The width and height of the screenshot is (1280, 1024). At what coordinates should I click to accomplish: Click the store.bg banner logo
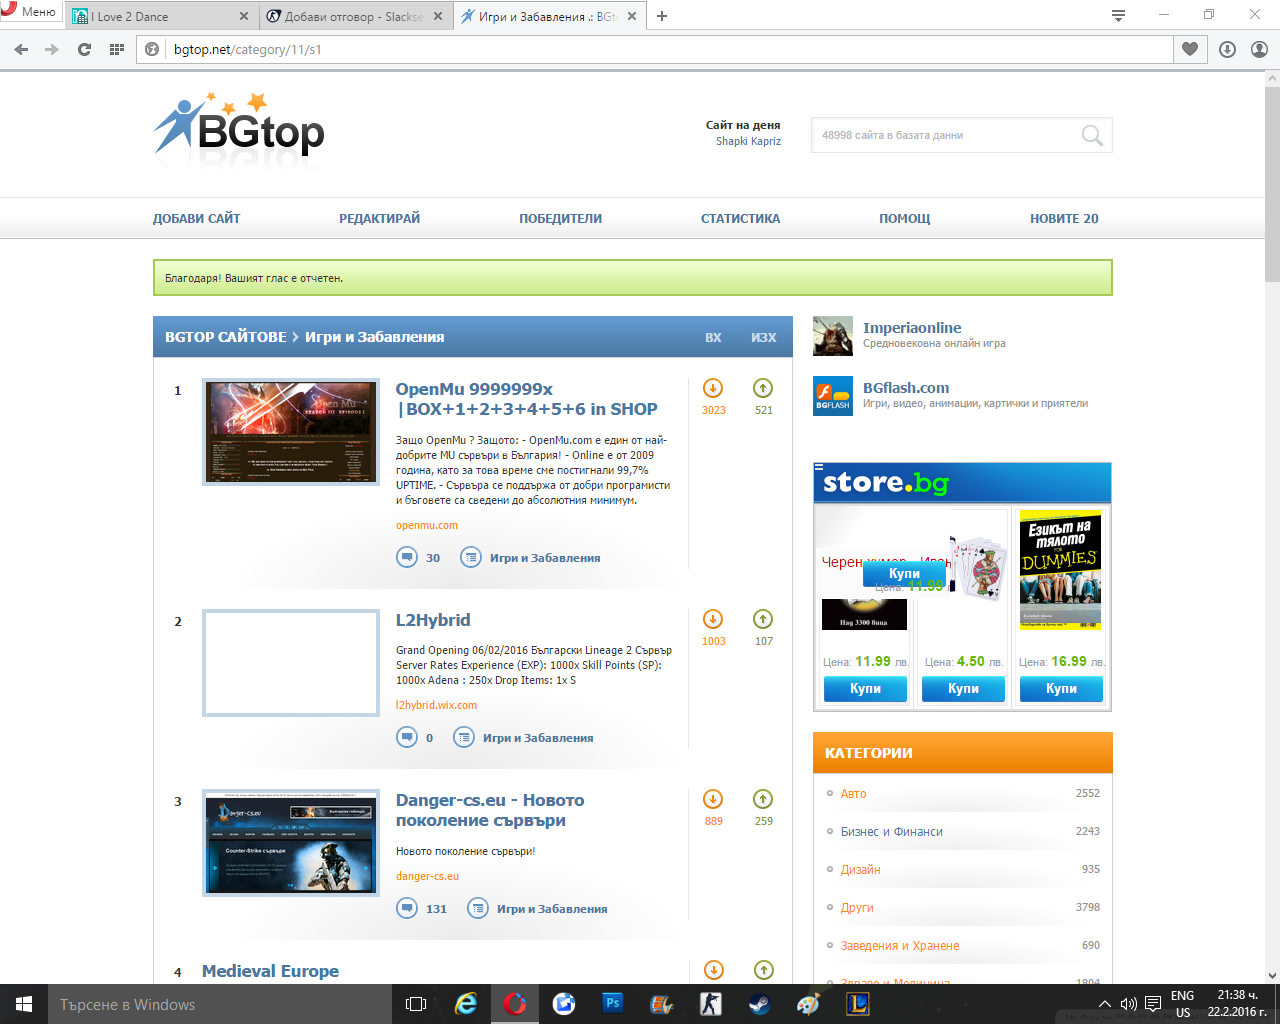pos(886,483)
